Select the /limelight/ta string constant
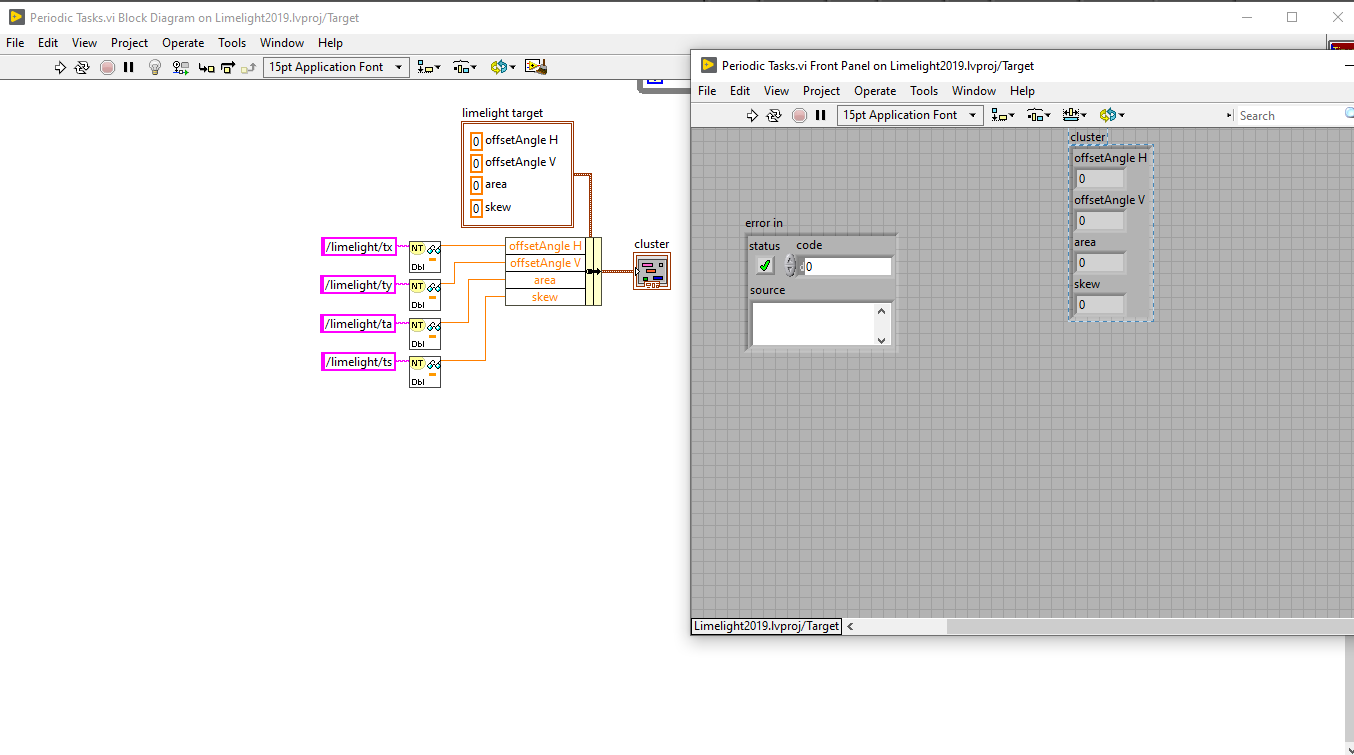This screenshot has width=1354, height=755. (x=359, y=323)
